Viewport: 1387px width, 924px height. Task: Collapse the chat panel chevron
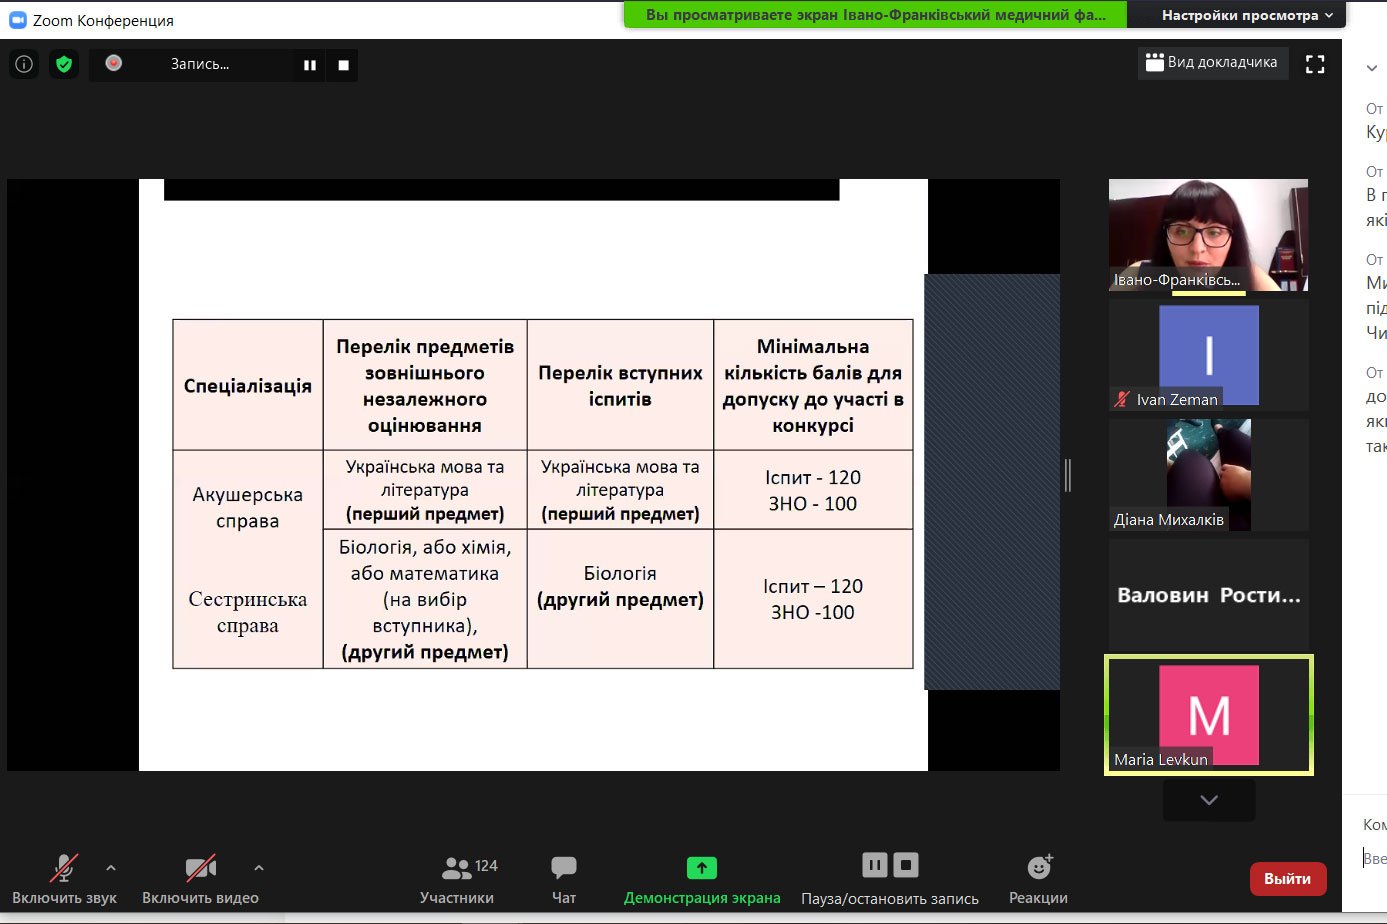1372,68
